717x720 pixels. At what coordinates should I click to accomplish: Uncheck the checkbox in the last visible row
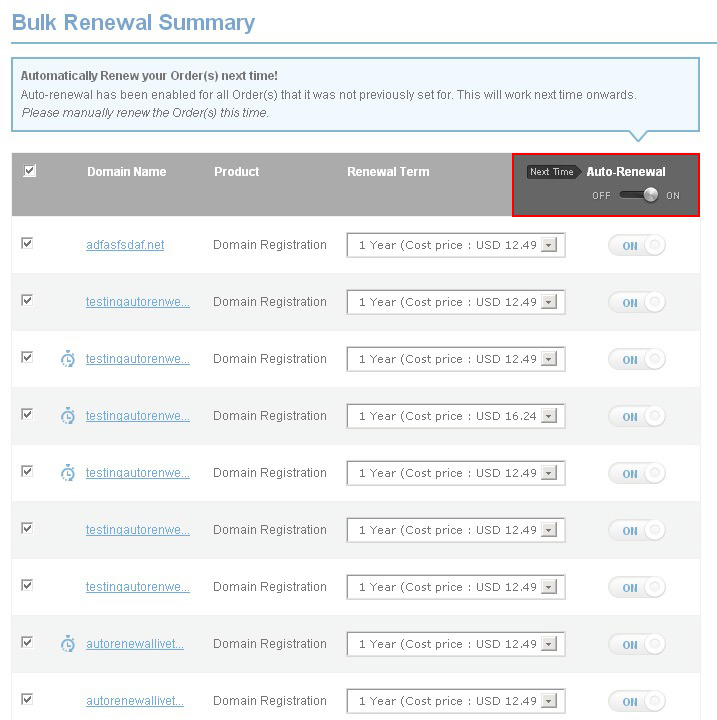click(x=27, y=699)
